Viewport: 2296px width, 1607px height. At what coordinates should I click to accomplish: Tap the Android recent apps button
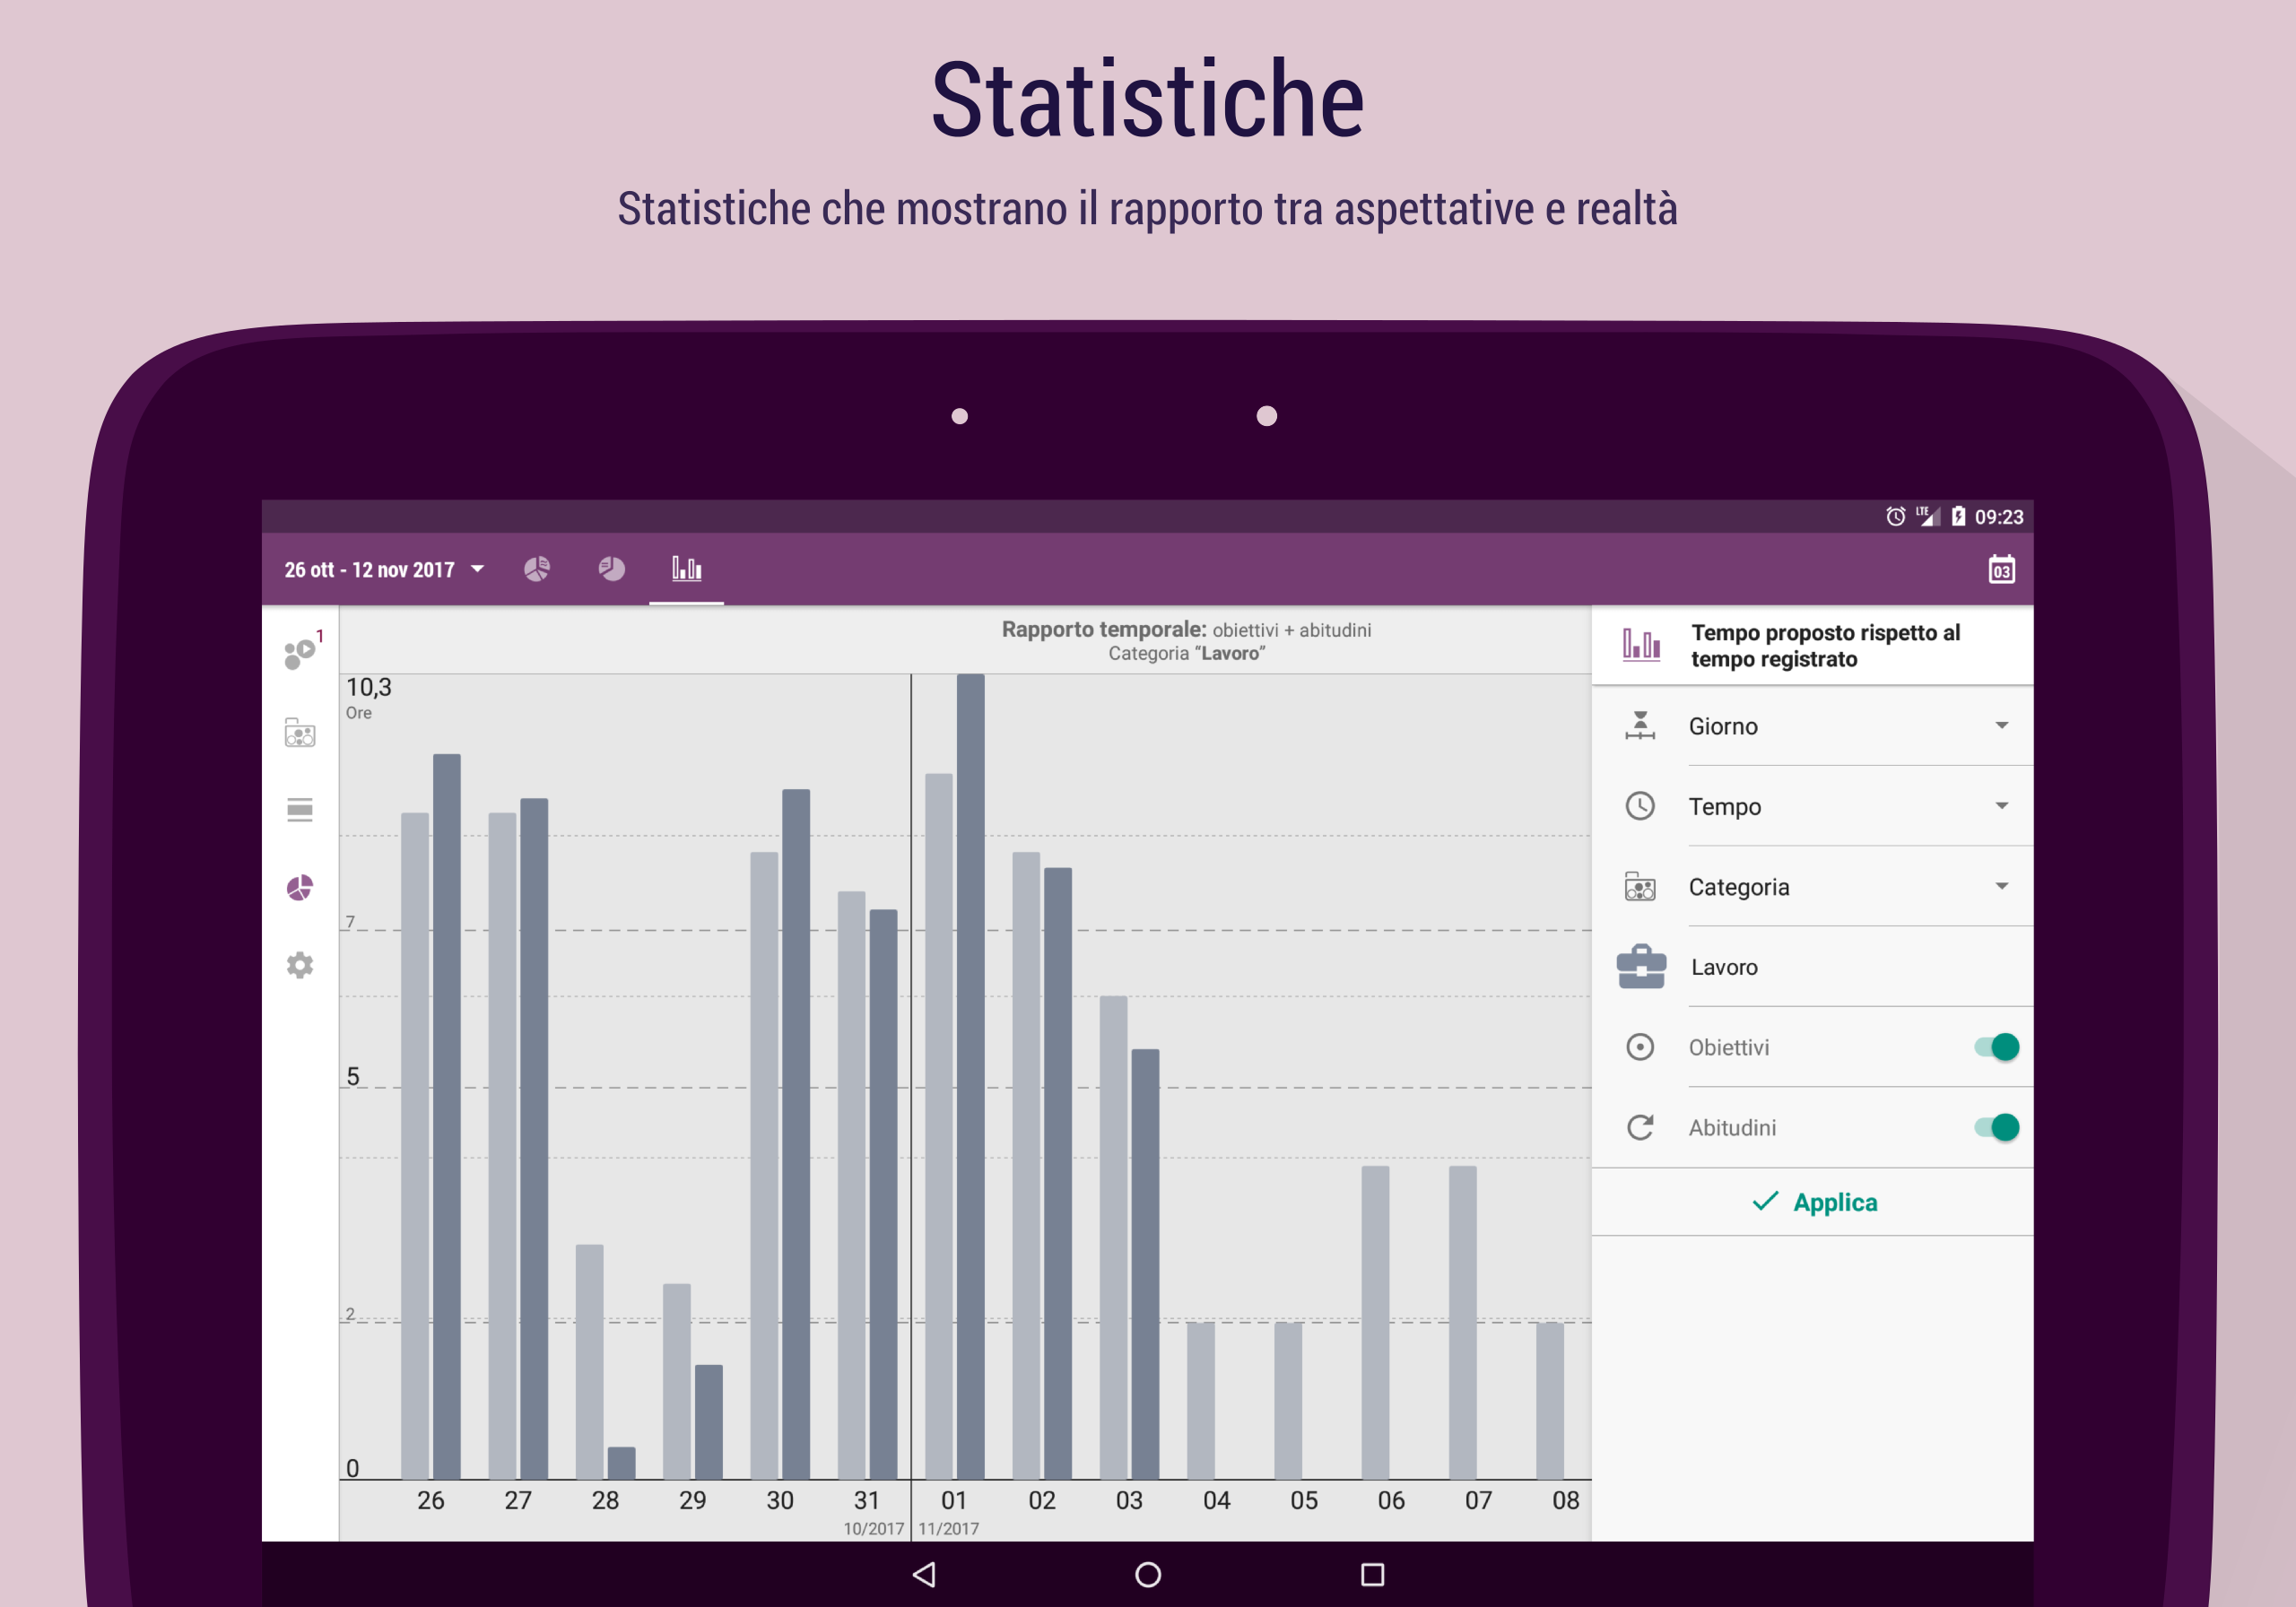pos(1372,1575)
